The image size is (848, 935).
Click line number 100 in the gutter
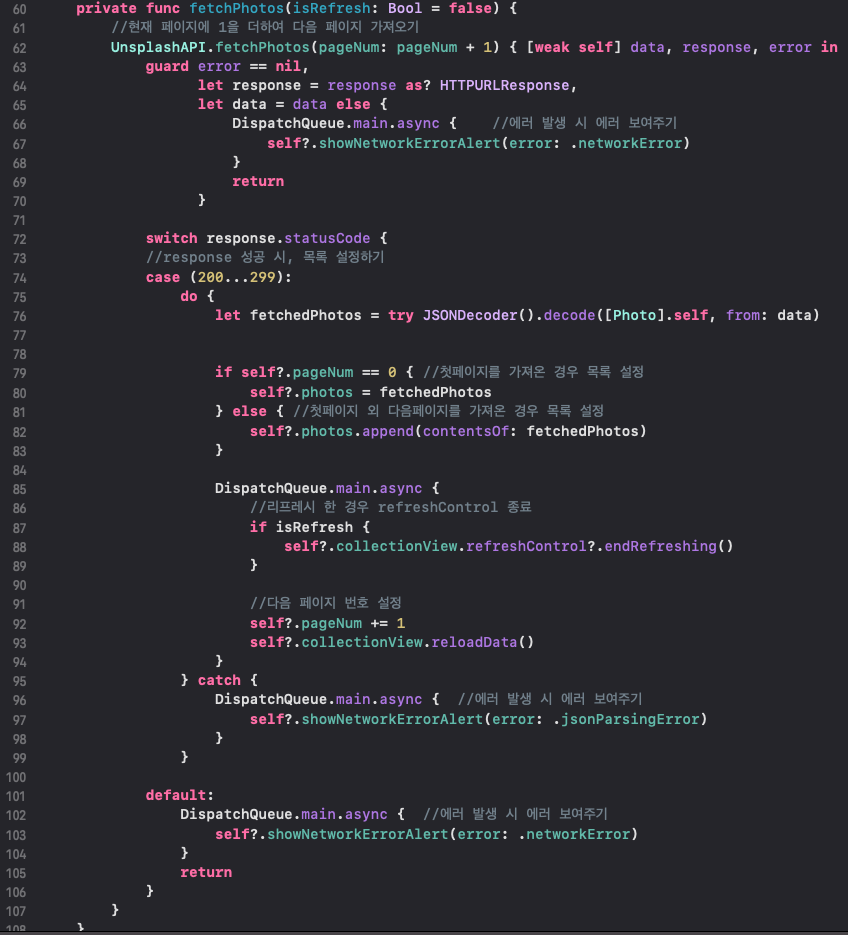pyautogui.click(x=16, y=778)
